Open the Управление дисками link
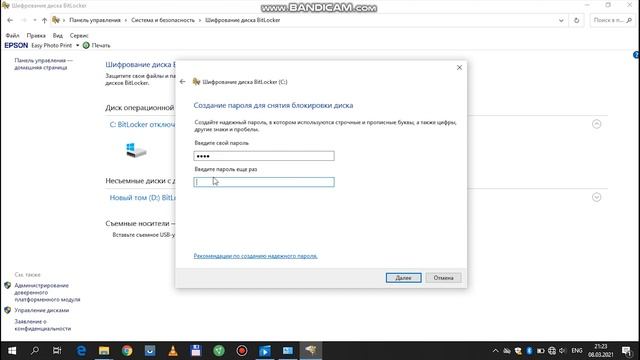The width and height of the screenshot is (640, 360). pos(42,310)
